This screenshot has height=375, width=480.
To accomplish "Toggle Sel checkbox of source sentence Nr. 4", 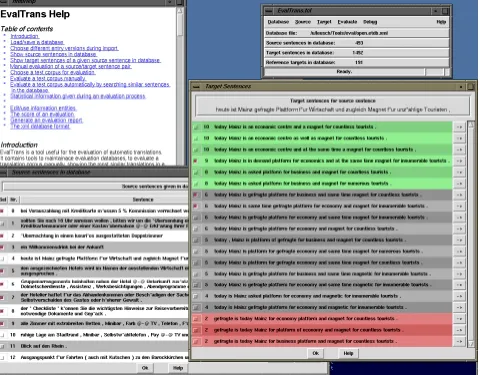I will pos(2,258).
